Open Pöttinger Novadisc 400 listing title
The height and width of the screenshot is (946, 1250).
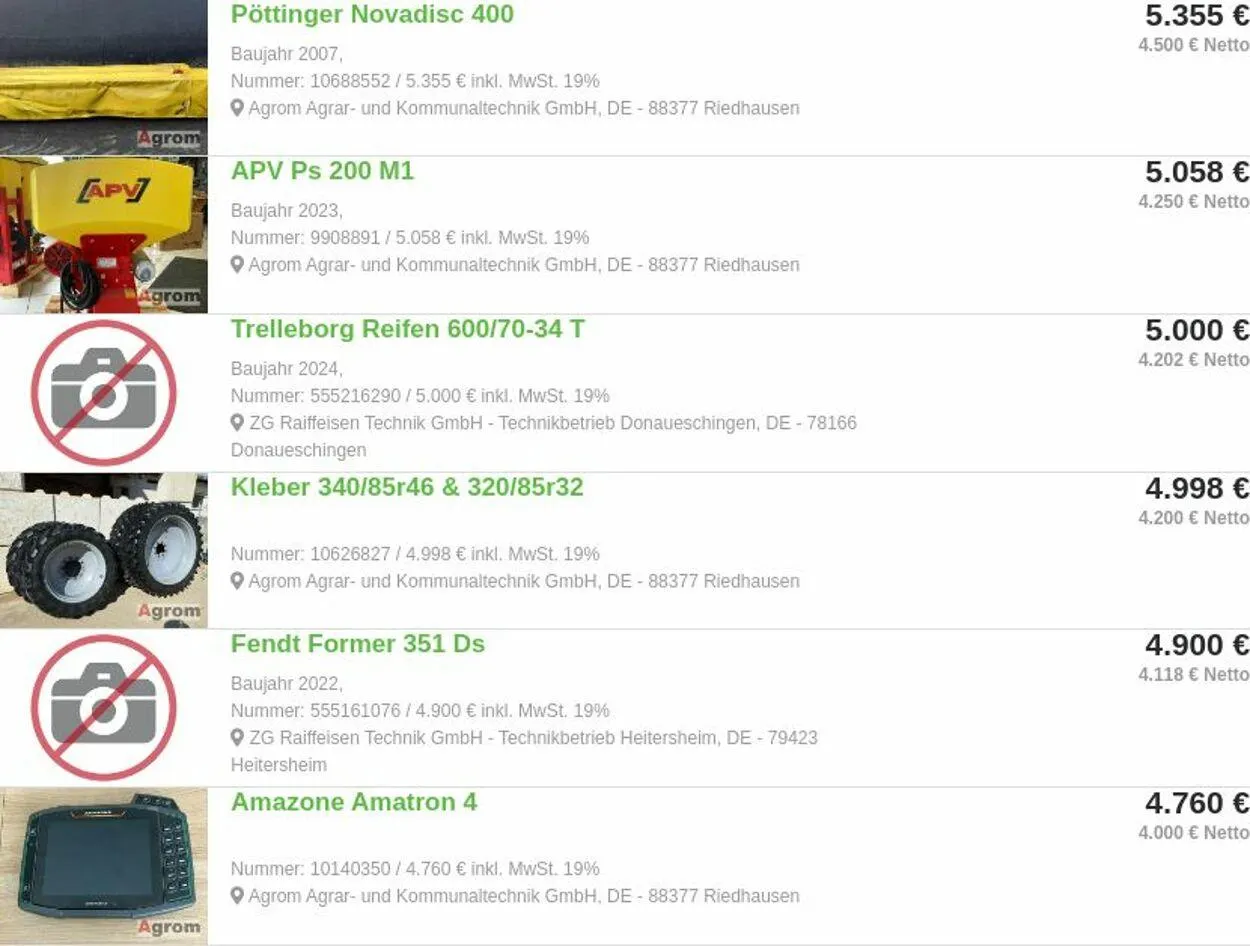[x=372, y=15]
